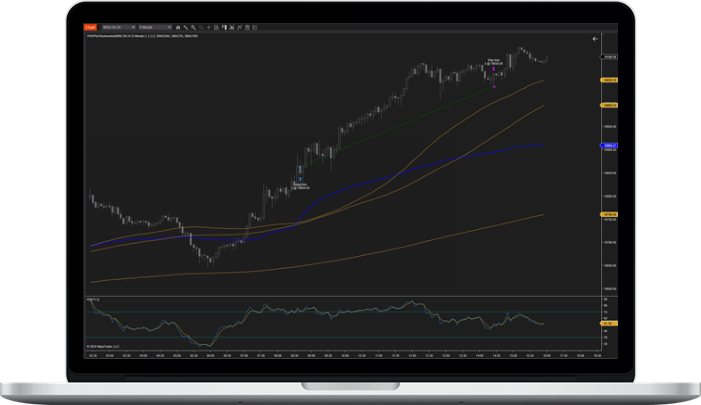Select the magenta stop loss arrow marker

493,85
